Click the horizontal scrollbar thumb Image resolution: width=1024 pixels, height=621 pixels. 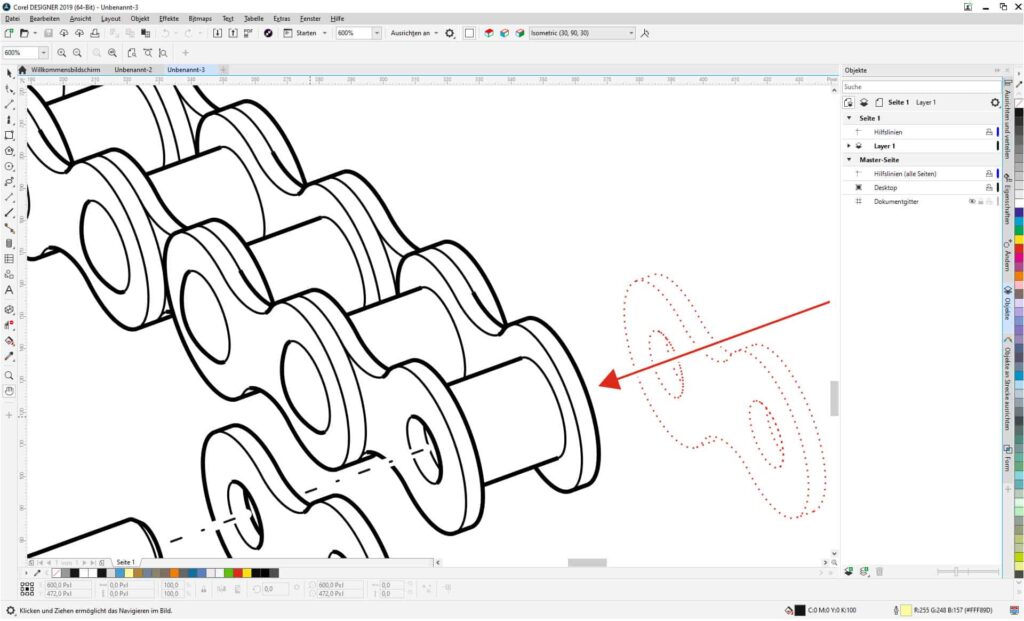[x=587, y=563]
